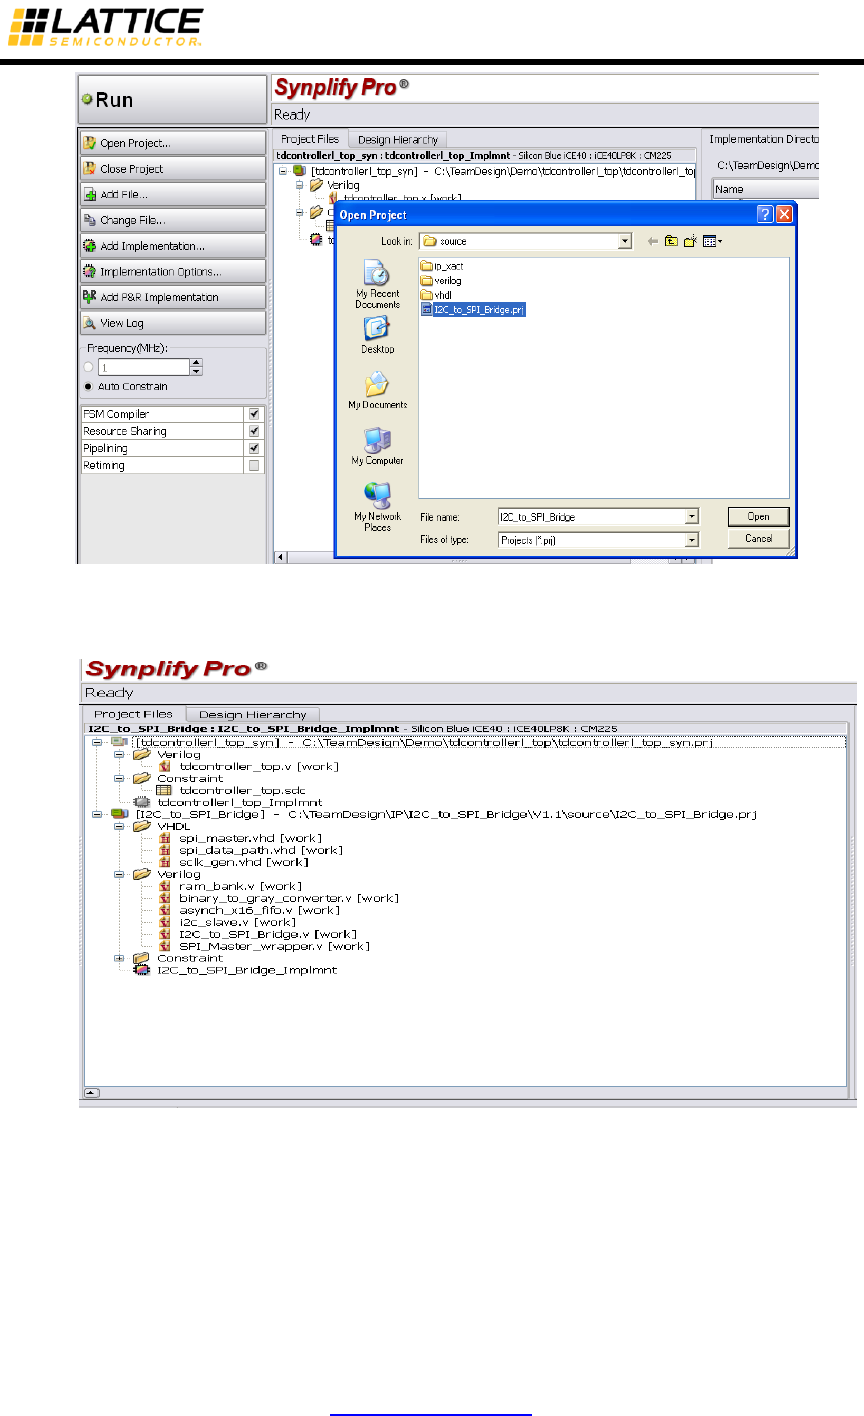Toggle the Resource Sharing checkbox

click(254, 431)
